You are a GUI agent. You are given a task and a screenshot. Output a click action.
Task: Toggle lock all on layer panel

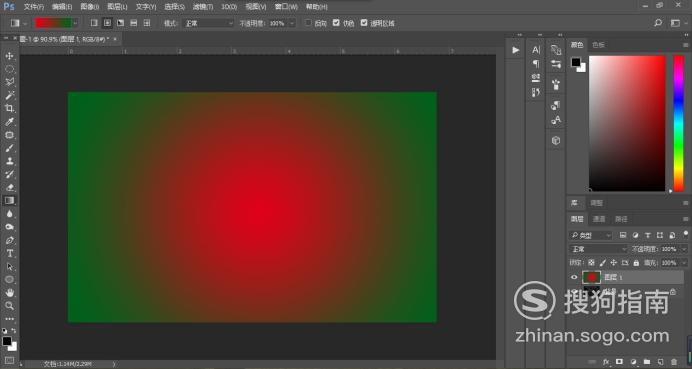(636, 263)
